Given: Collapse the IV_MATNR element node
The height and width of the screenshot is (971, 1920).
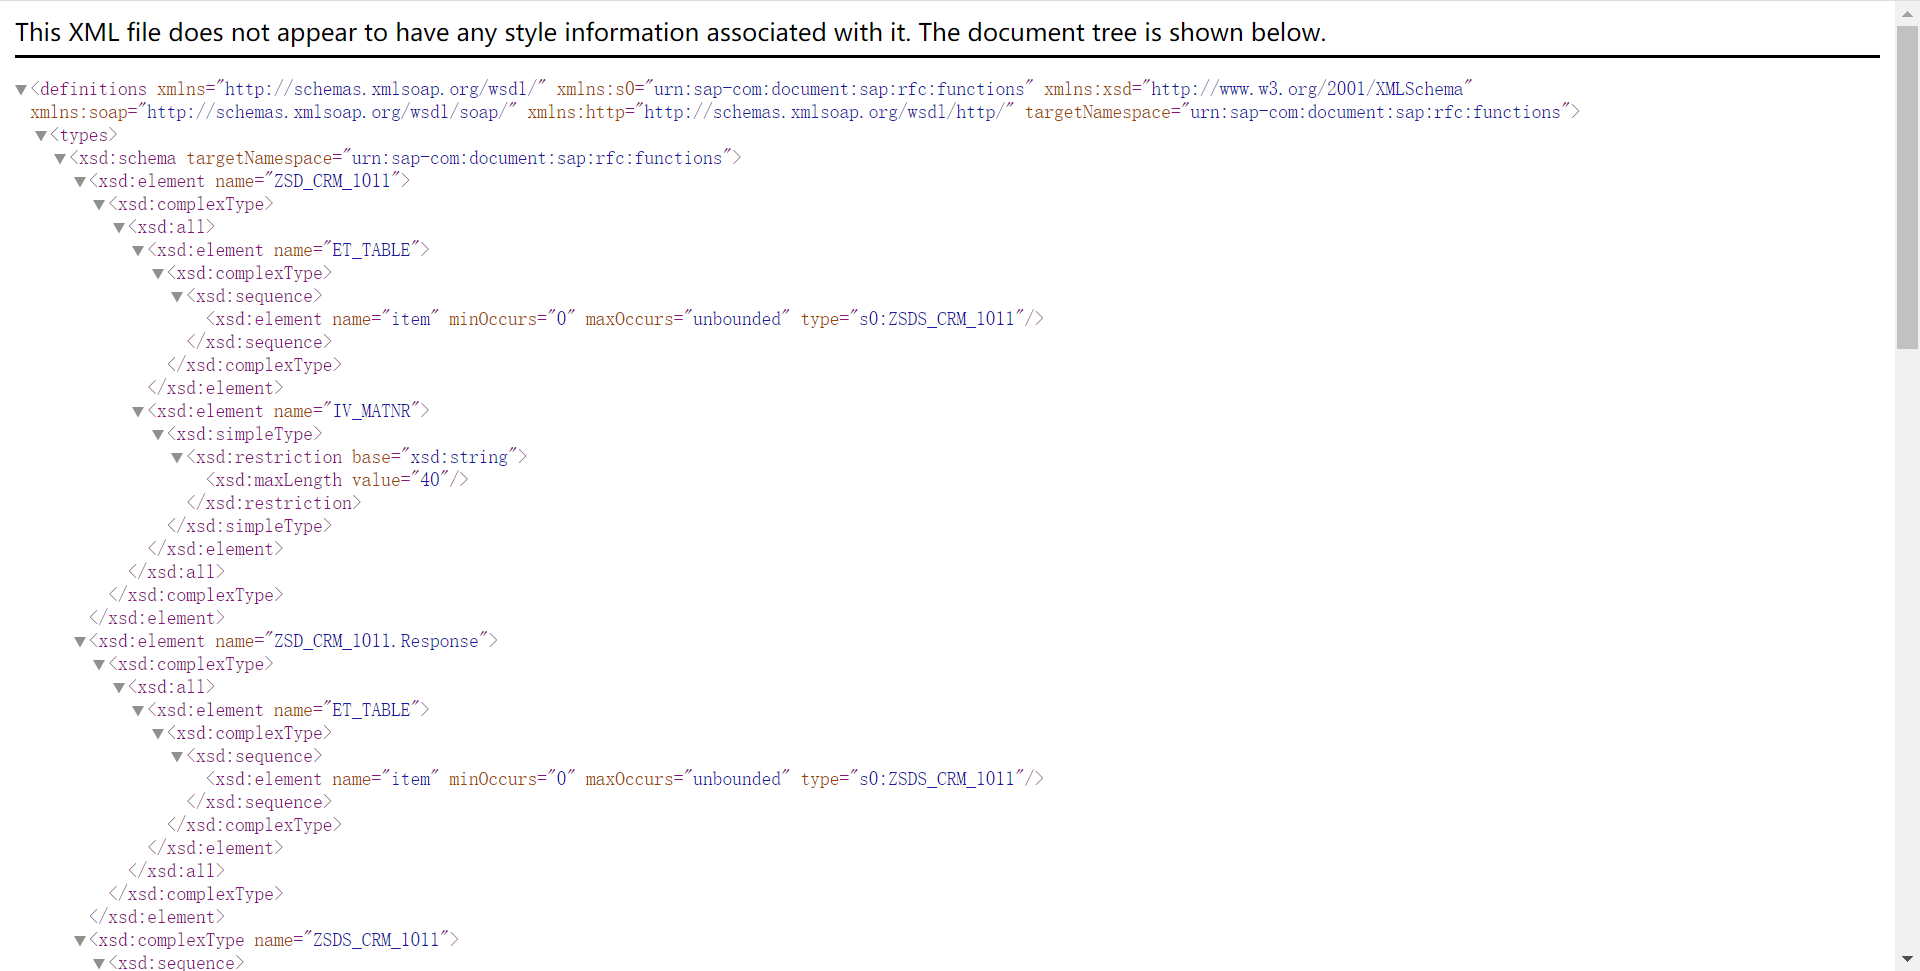Looking at the screenshot, I should 138,411.
